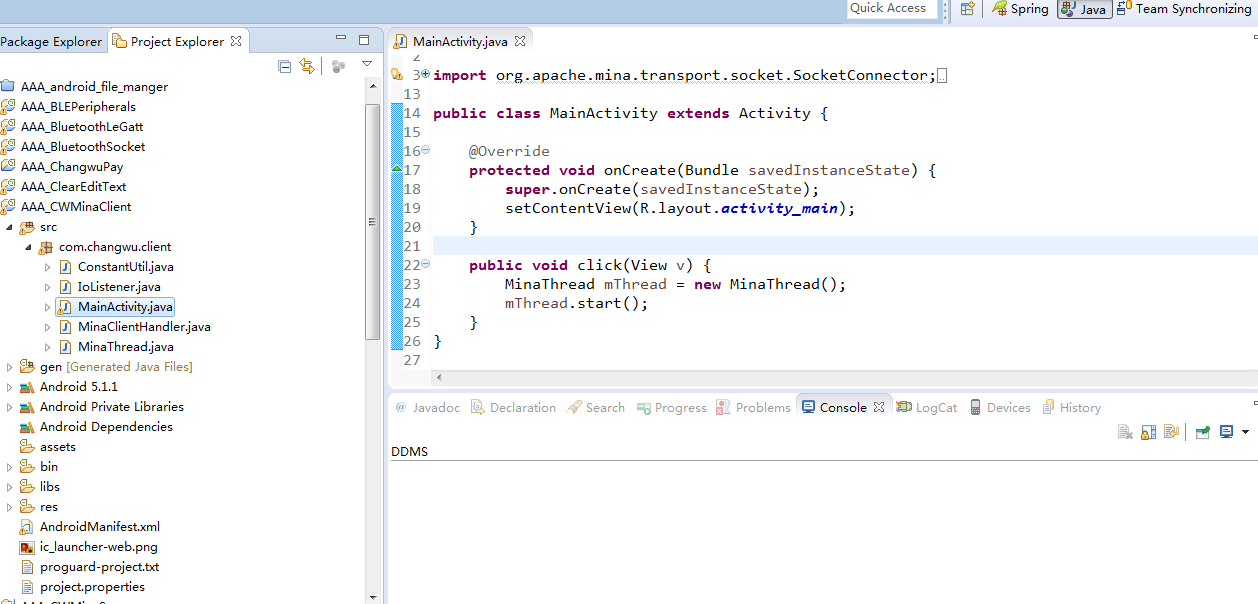Viewport: 1258px width, 604px height.
Task: Toggle Link with Editor in Project Explorer
Action: tap(307, 66)
